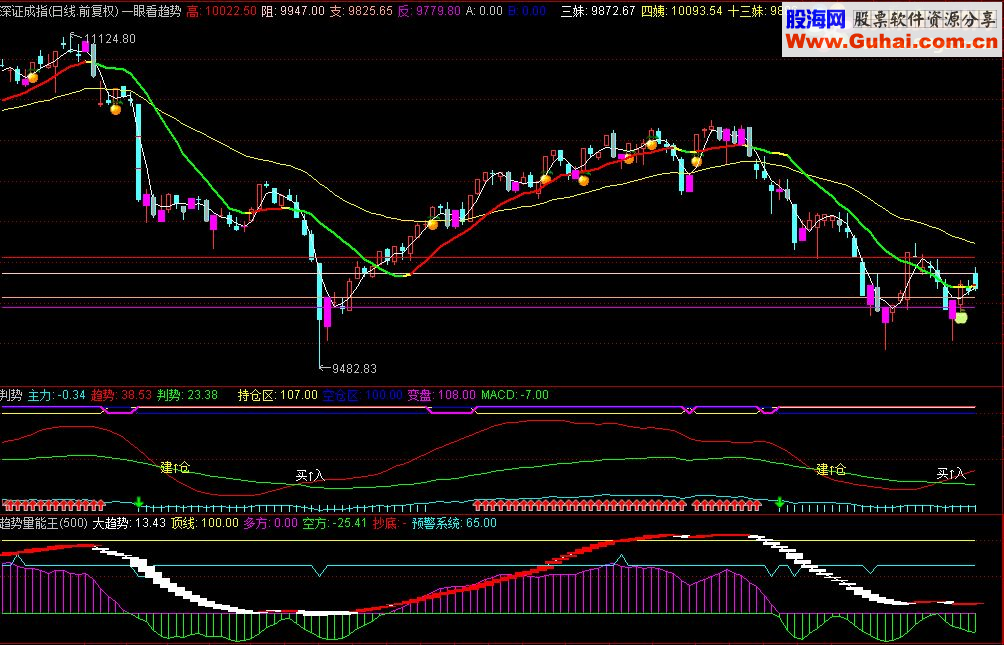This screenshot has width=1004, height=645.
Task: Select the 阻: 9947.00 value
Action: (293, 11)
